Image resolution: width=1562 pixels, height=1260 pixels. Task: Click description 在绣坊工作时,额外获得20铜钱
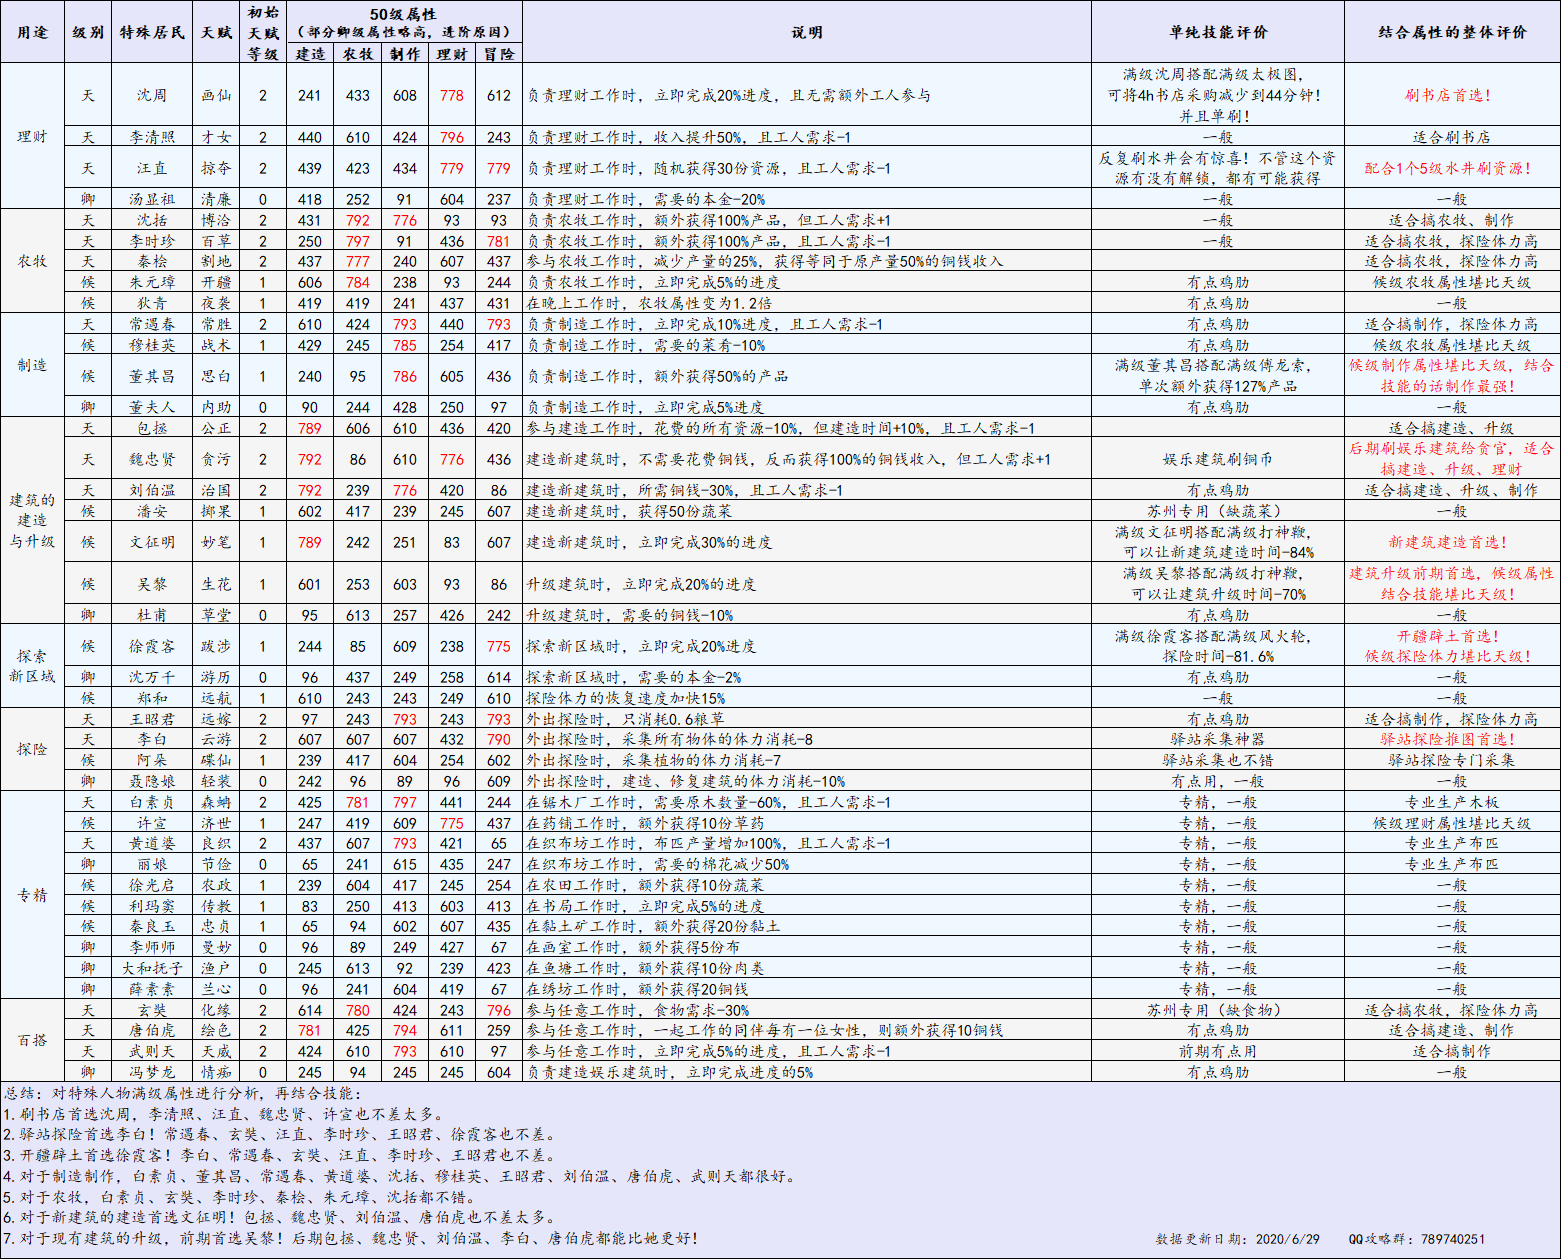pyautogui.click(x=637, y=989)
